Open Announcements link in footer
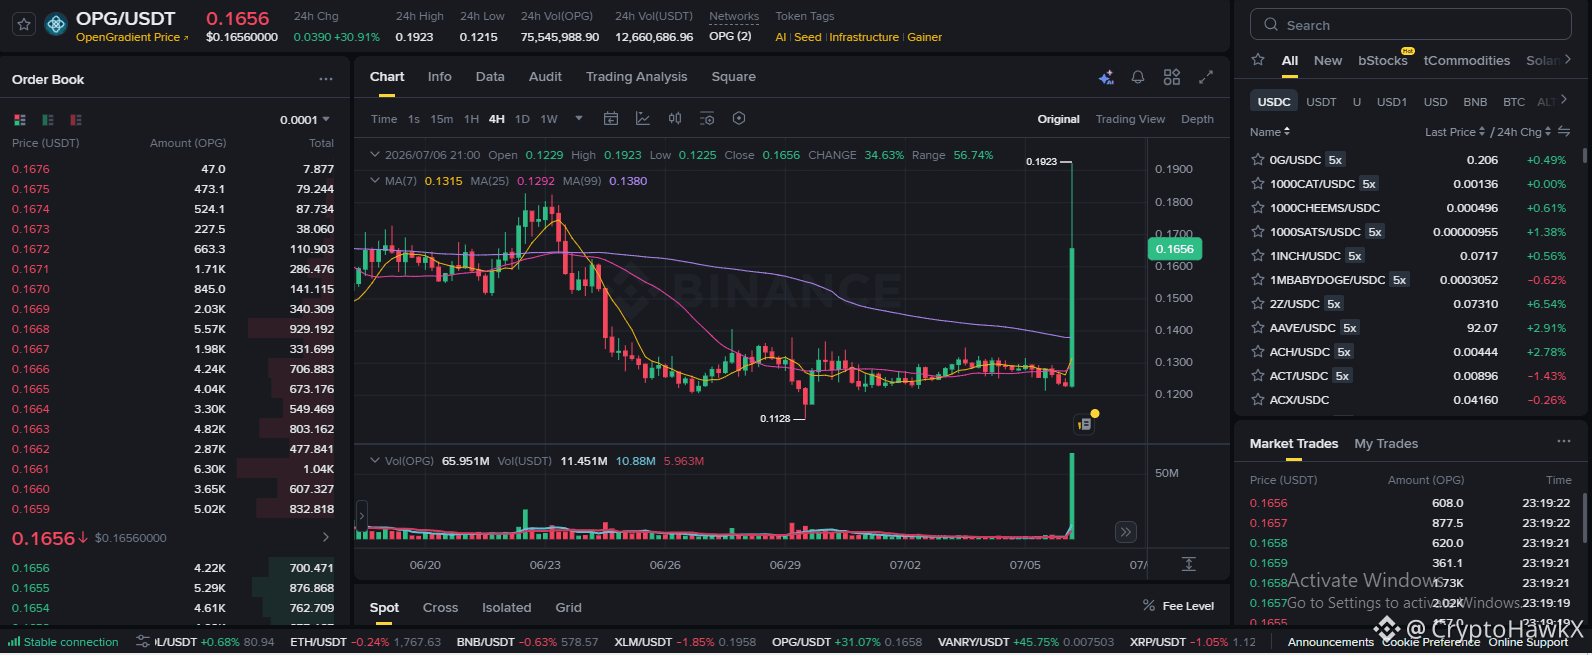This screenshot has height=655, width=1592. tap(1331, 642)
